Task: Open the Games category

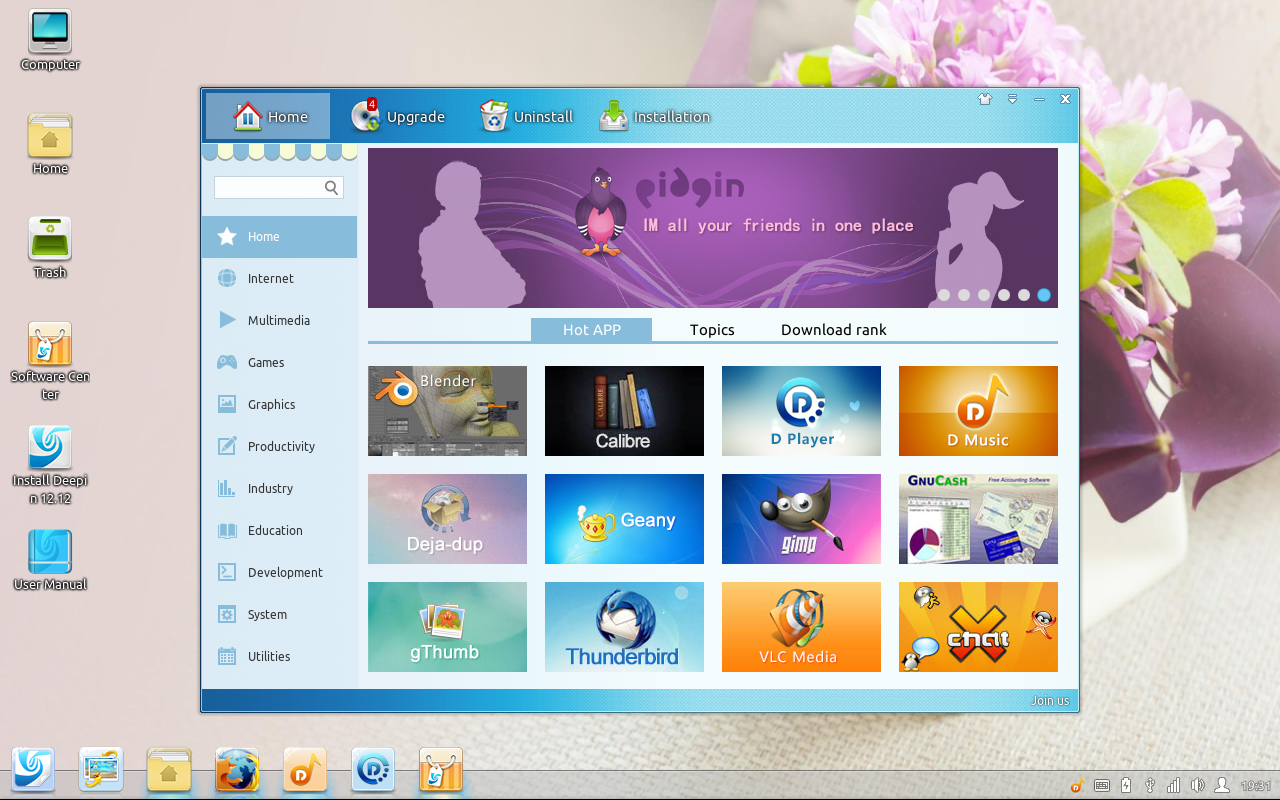Action: (x=279, y=363)
